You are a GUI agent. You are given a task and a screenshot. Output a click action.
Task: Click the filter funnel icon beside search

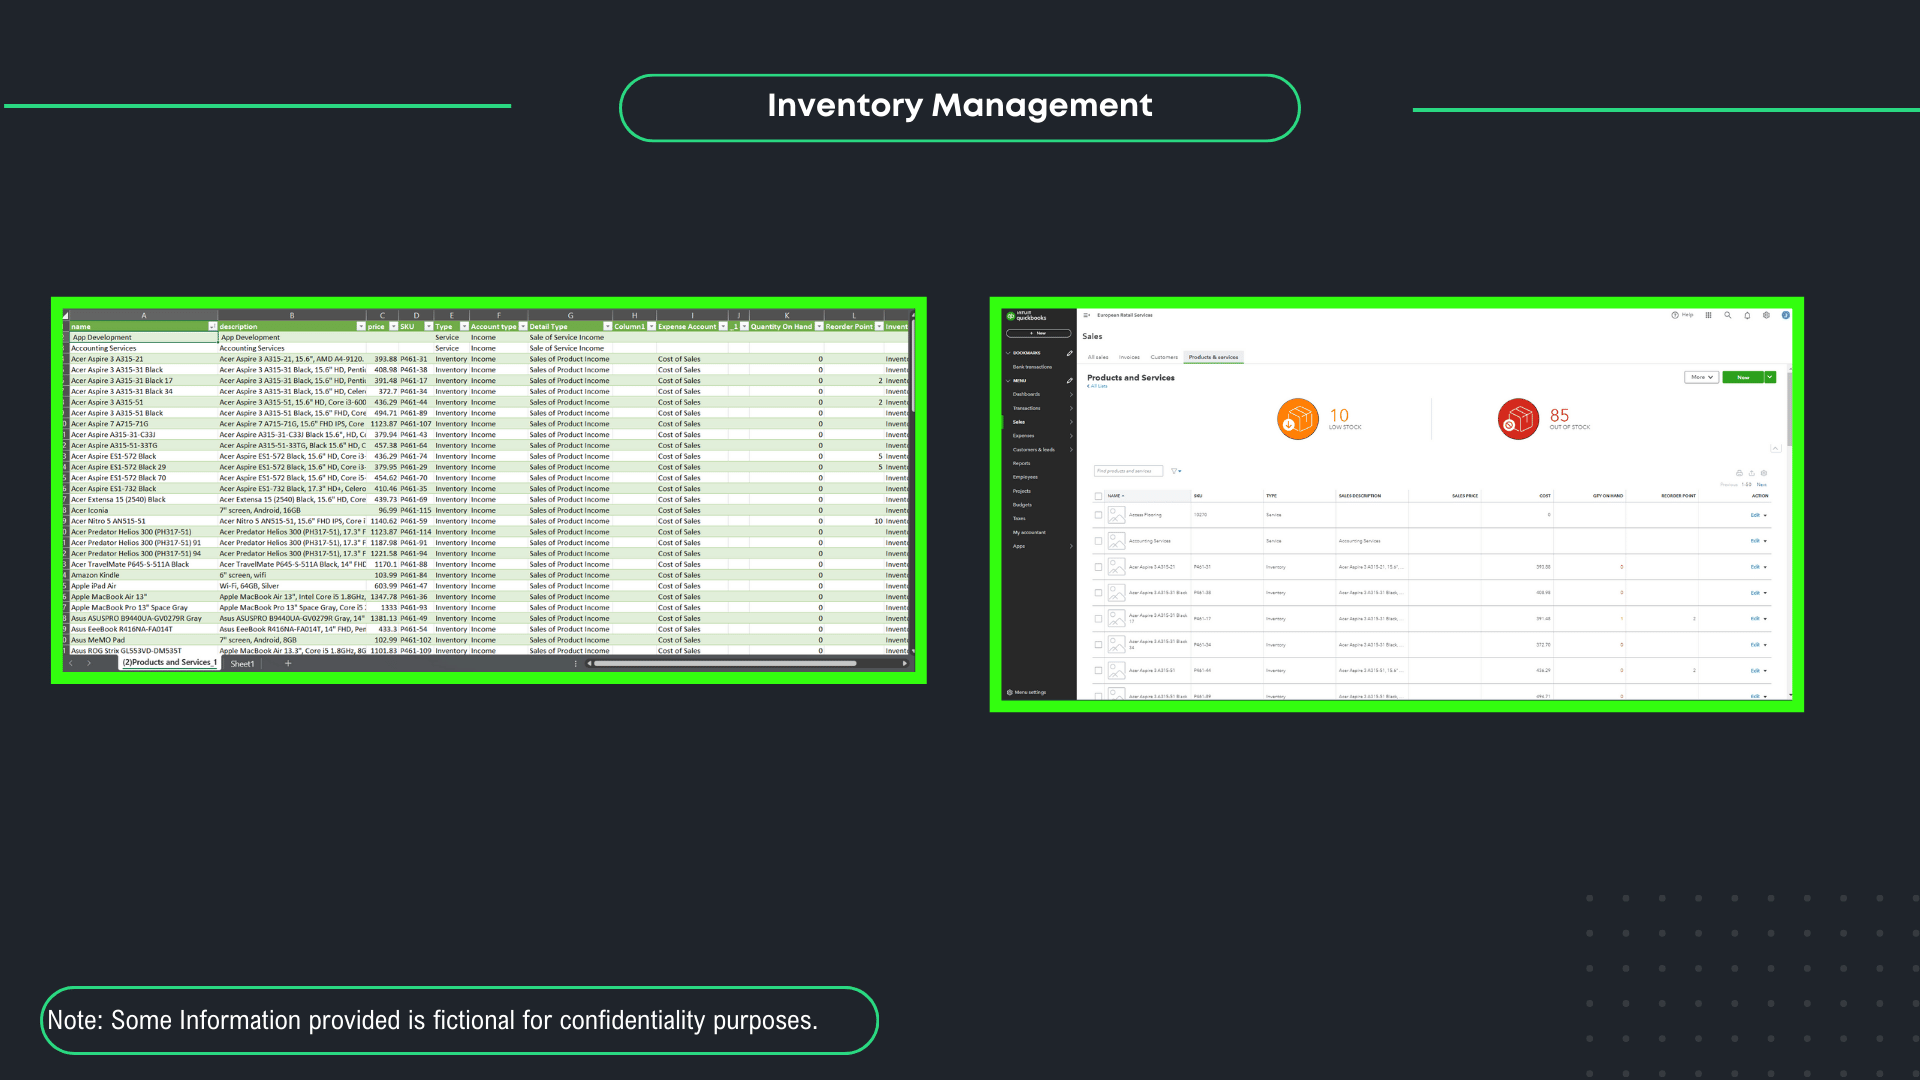(x=1175, y=471)
